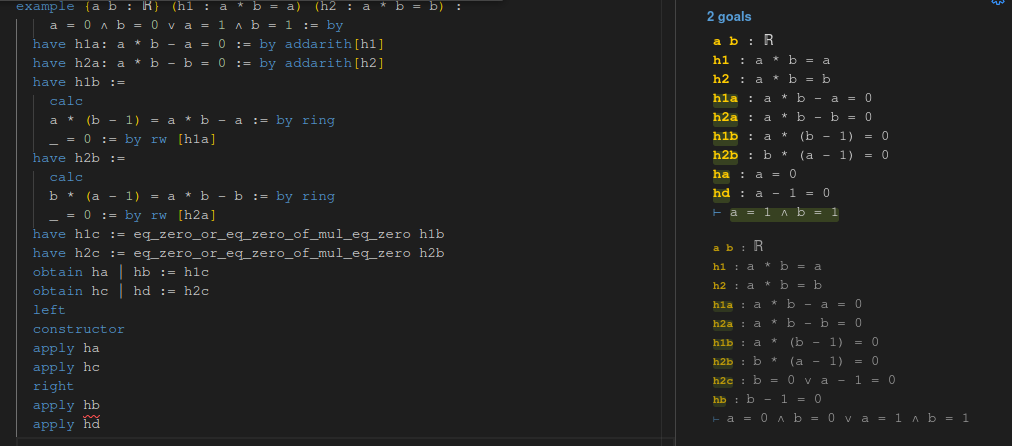Click the highlighted goal a = 1 ∧ b = 1
This screenshot has height=446, width=1012.
point(783,213)
